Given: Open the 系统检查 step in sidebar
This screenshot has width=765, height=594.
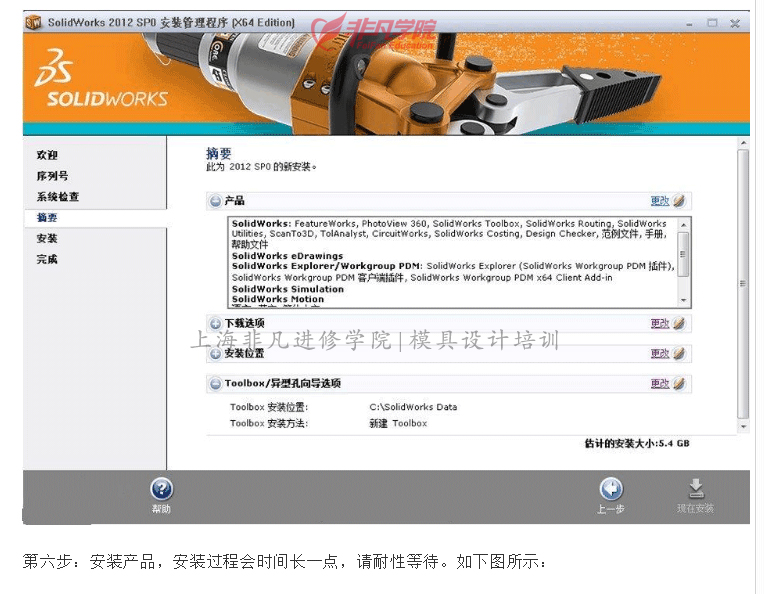Looking at the screenshot, I should pos(58,197).
